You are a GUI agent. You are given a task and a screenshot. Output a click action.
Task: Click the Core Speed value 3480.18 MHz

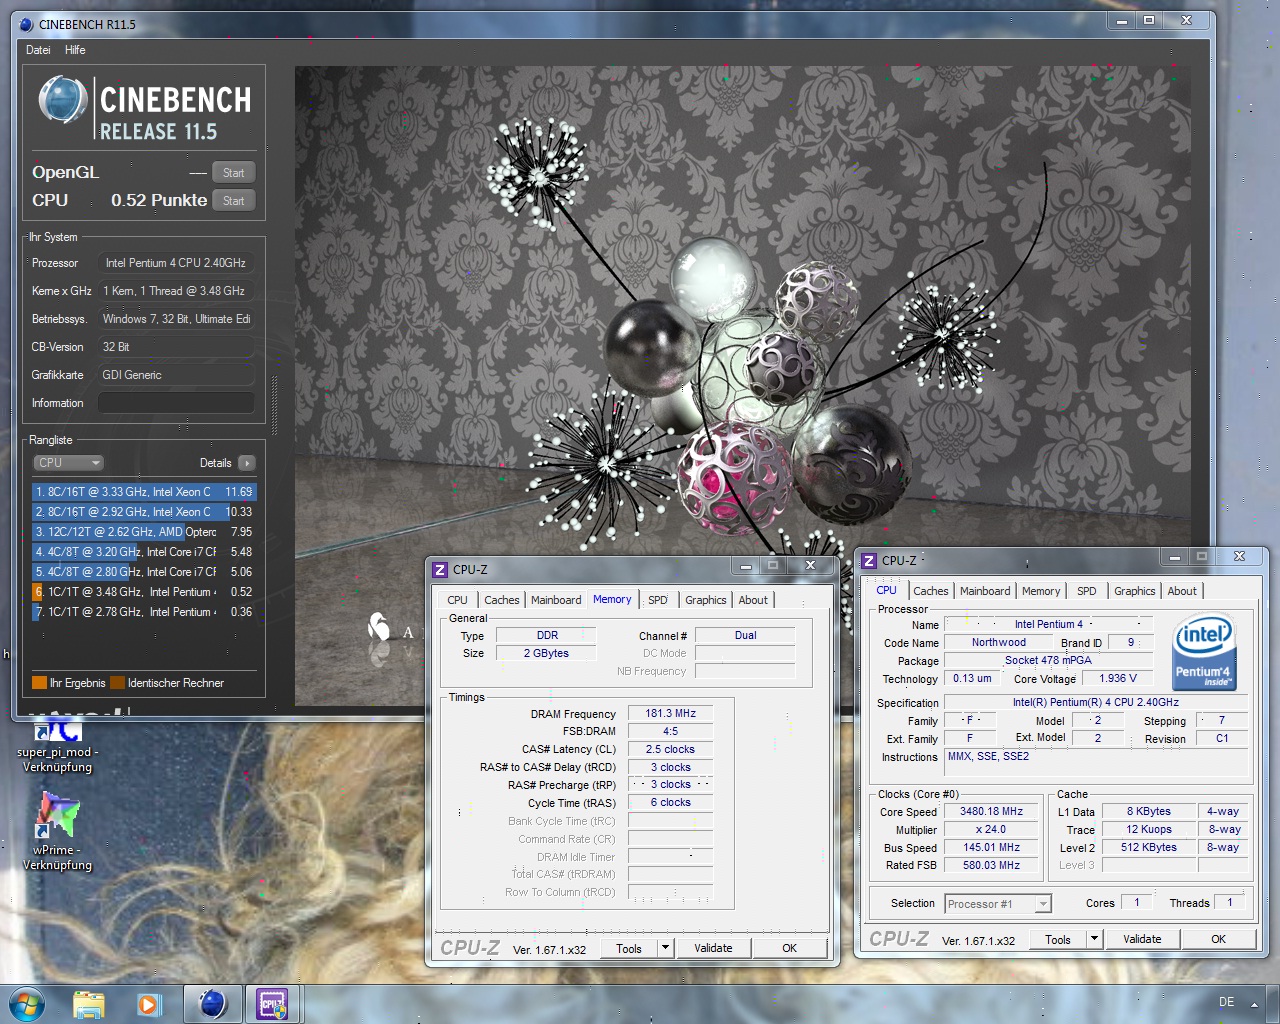(991, 811)
